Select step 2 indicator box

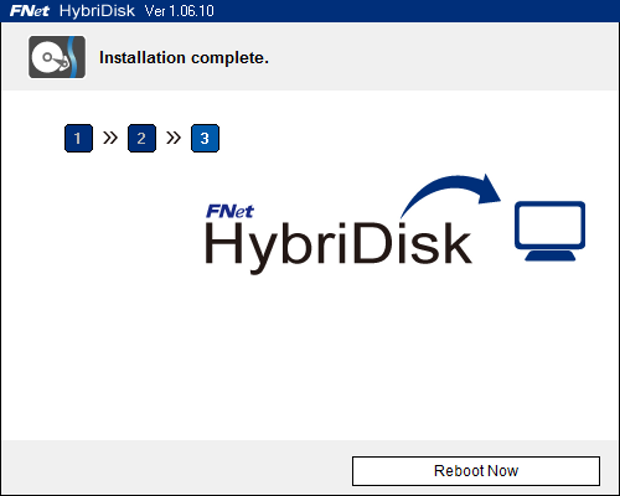tap(142, 138)
